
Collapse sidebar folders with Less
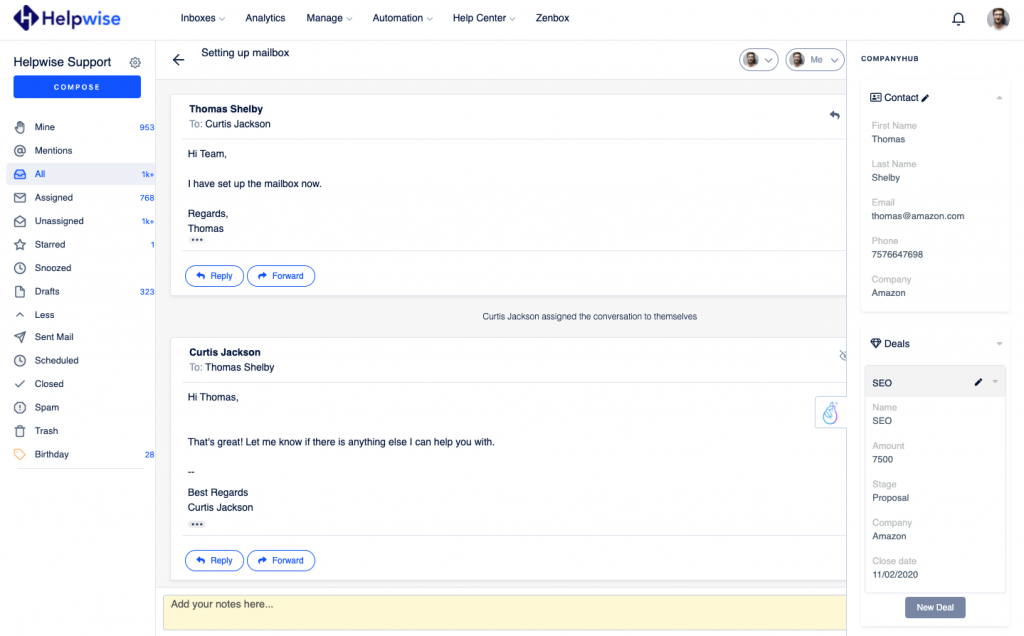click(44, 314)
